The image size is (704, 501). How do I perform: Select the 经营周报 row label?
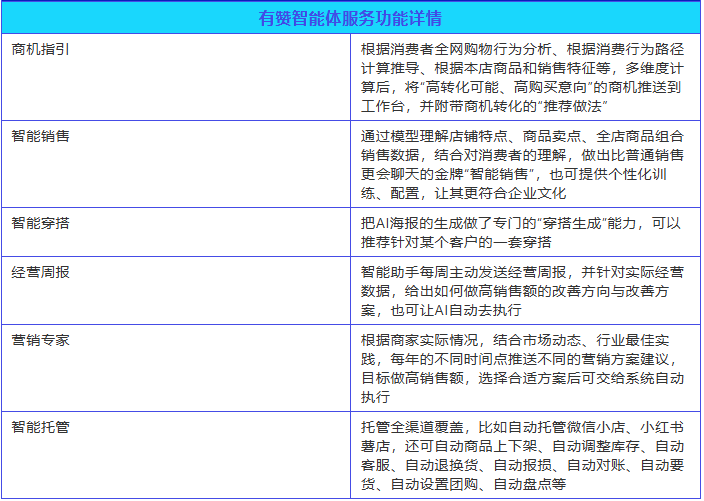tap(40, 272)
